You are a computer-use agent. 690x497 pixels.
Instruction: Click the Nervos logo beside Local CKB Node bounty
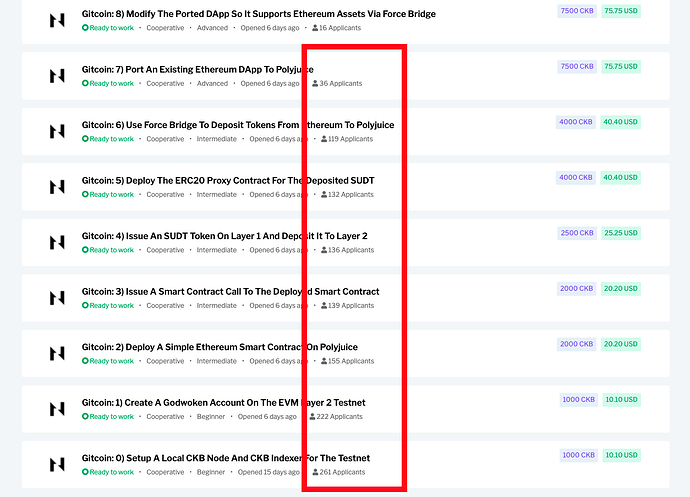(x=57, y=464)
